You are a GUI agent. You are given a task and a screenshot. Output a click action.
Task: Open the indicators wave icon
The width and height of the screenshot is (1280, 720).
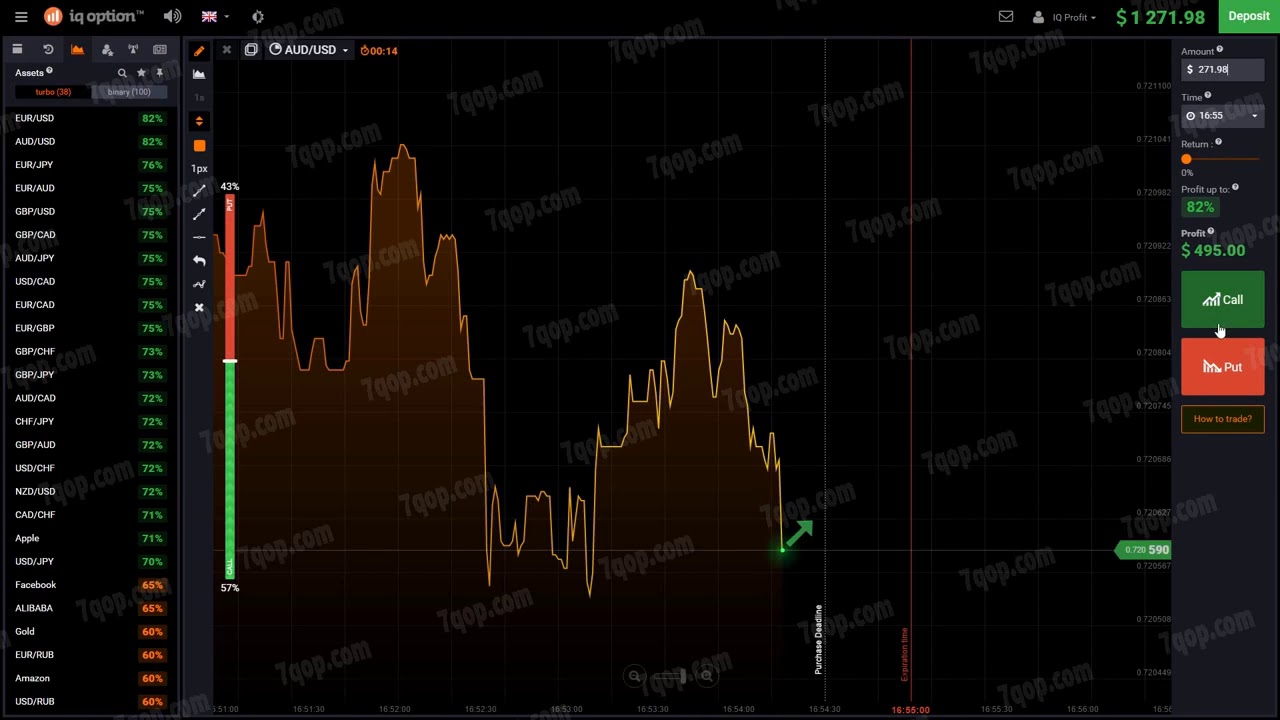pos(199,284)
